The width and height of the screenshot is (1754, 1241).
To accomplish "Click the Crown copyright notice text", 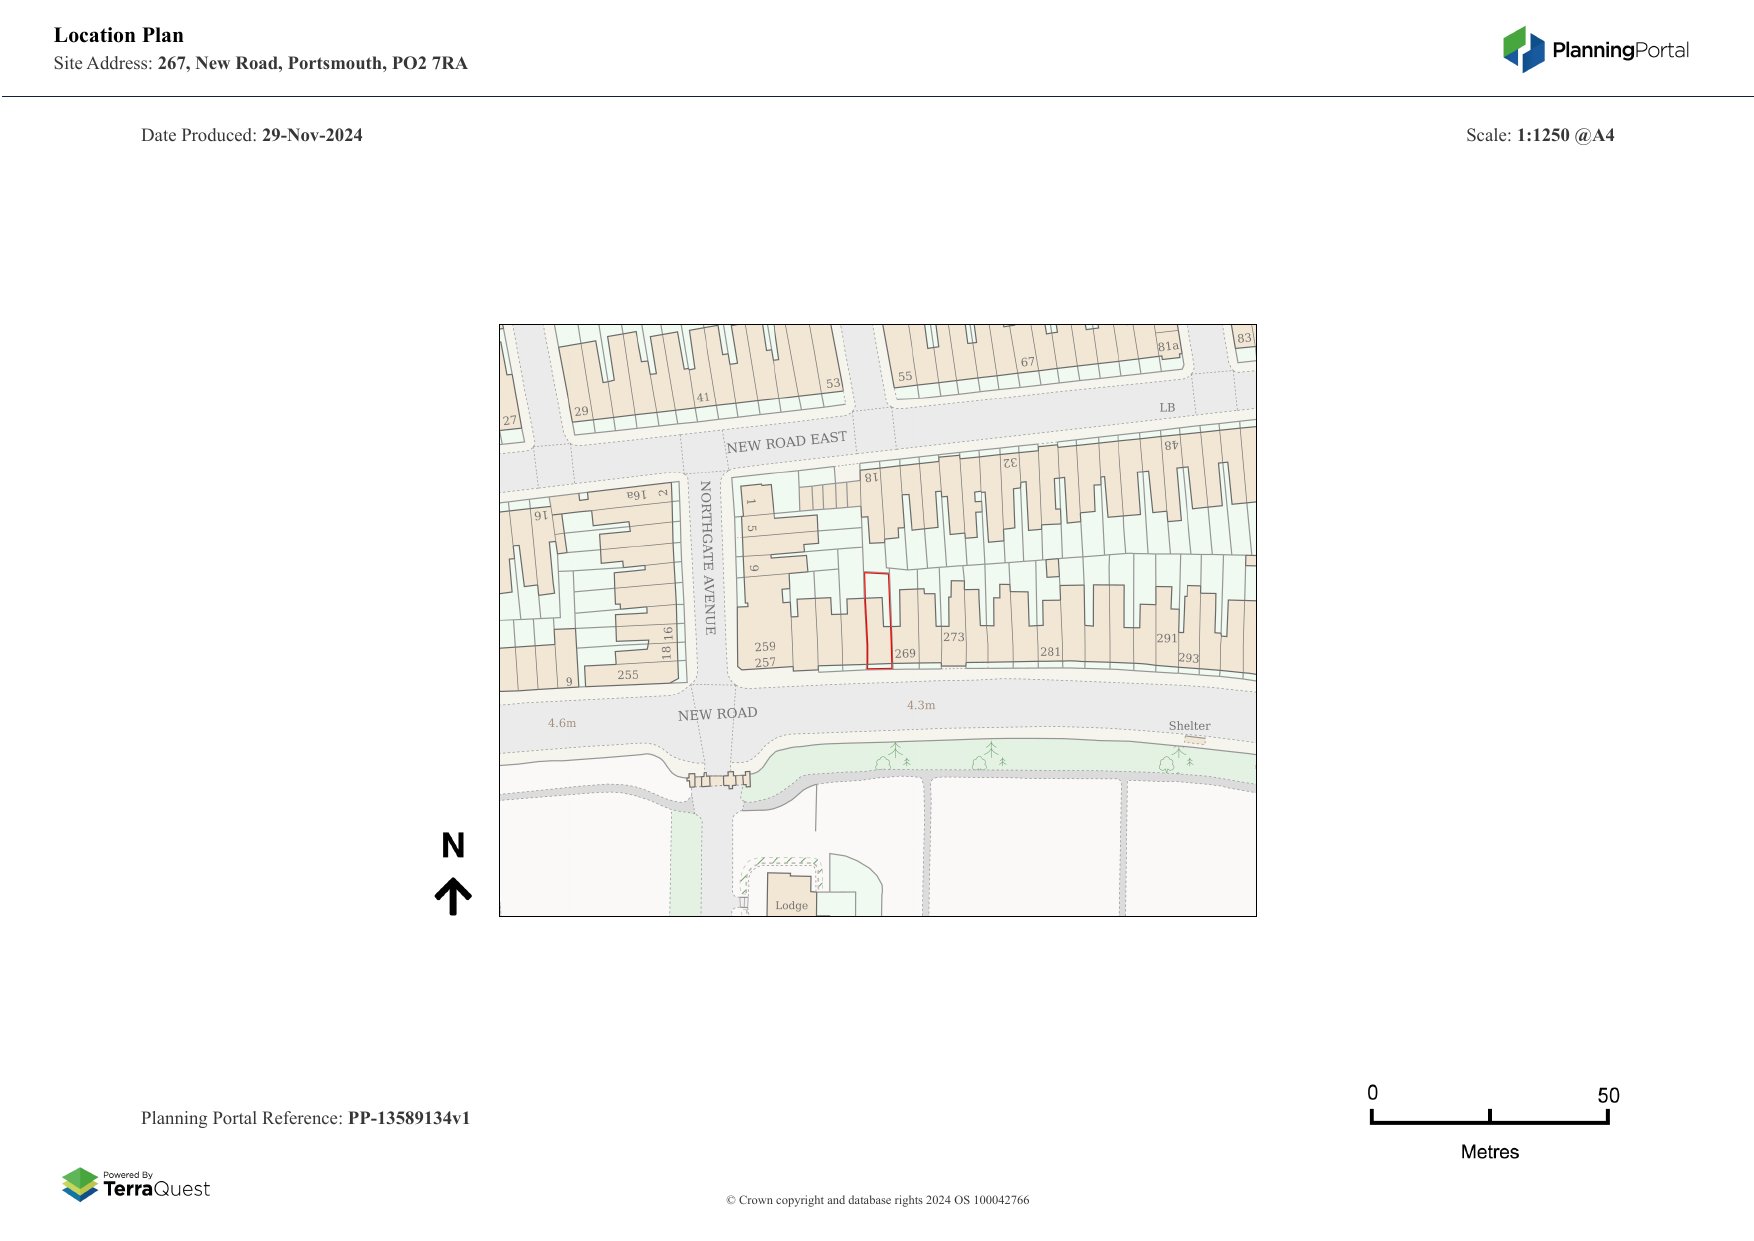I will [877, 1200].
